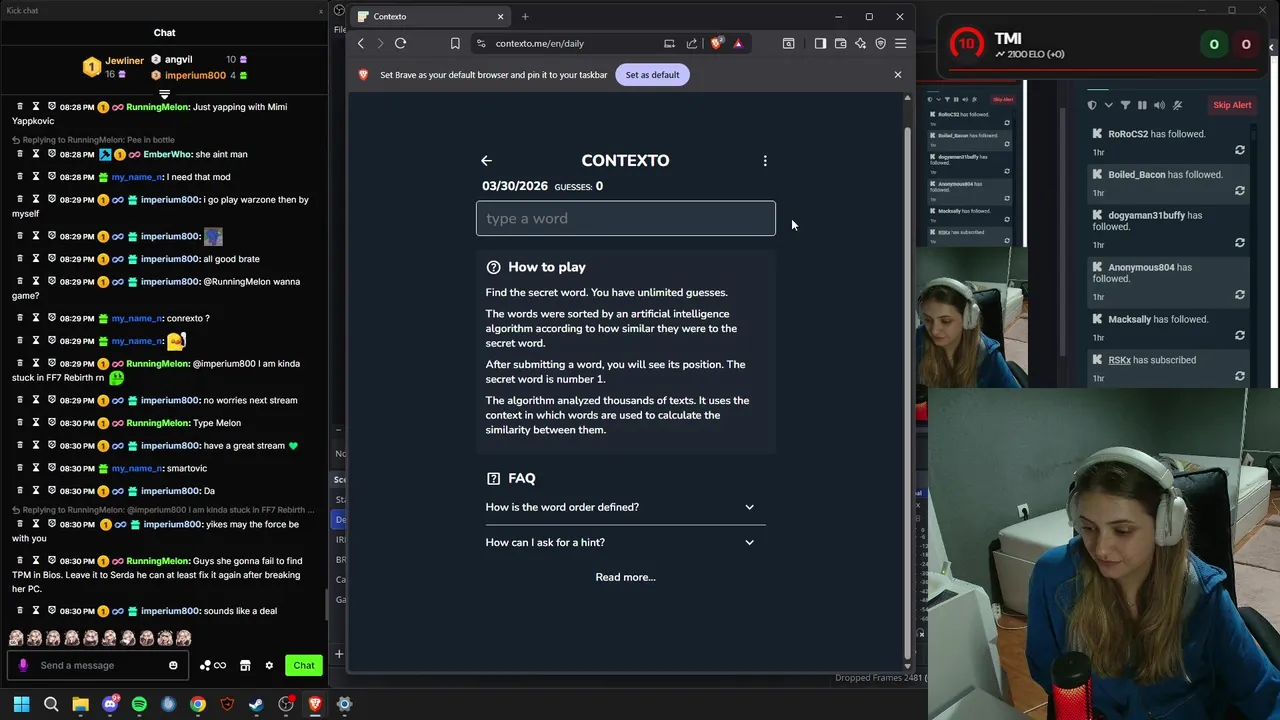Open Brave VPN shield icon
1280x720 pixels.
(880, 43)
